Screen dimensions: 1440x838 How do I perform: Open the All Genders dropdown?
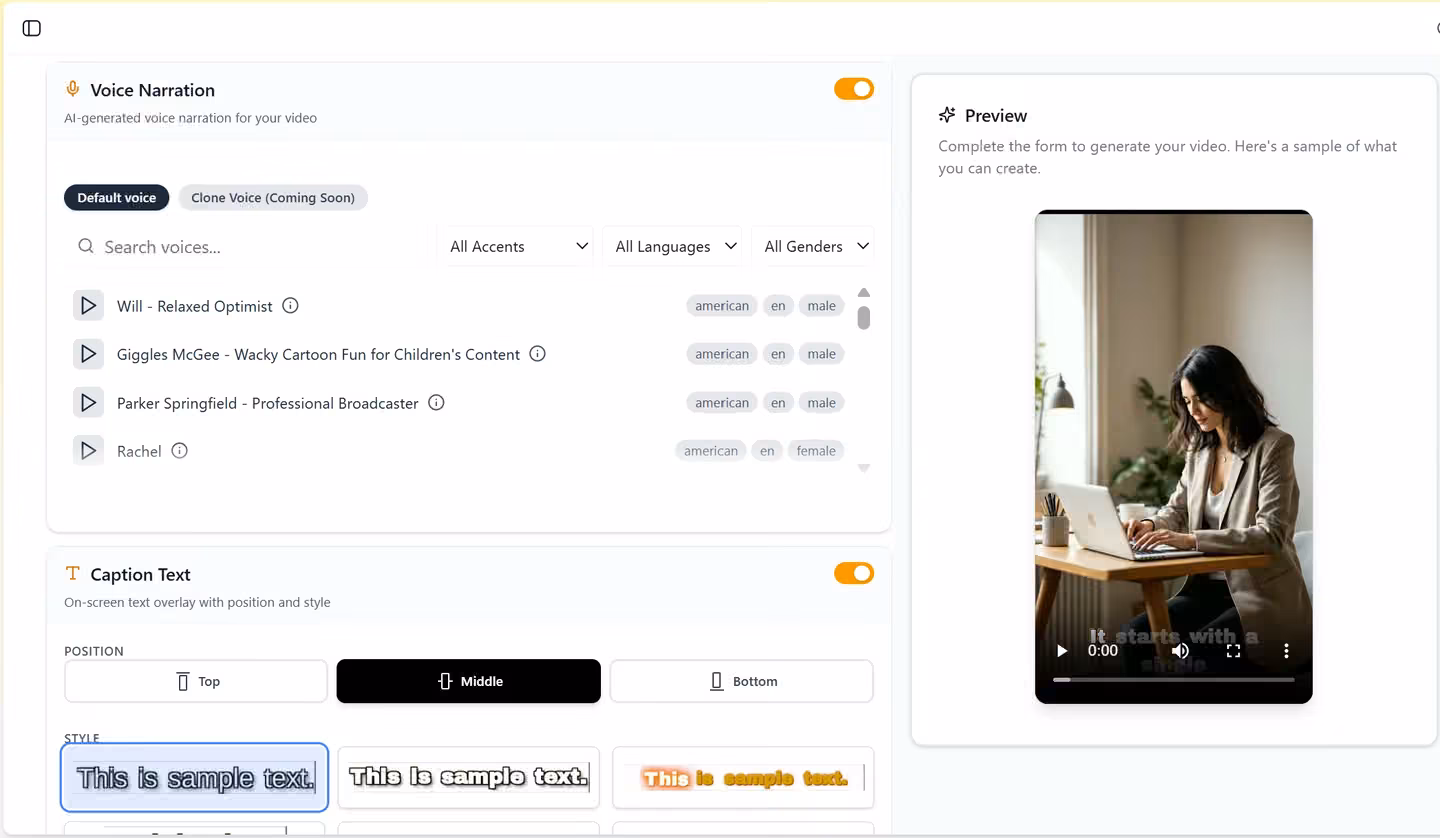tap(815, 246)
